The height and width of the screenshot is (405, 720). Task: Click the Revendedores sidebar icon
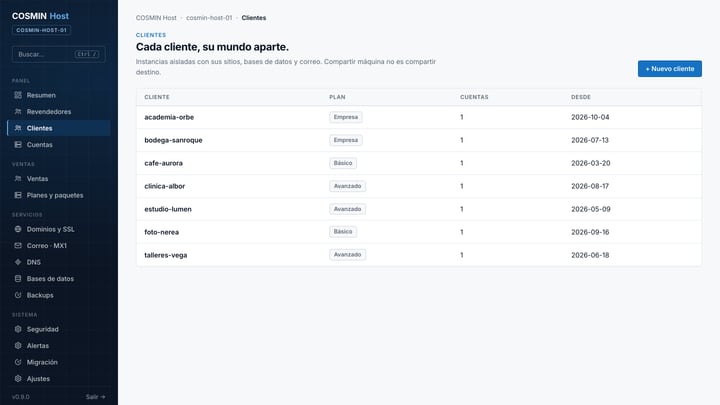(18, 112)
